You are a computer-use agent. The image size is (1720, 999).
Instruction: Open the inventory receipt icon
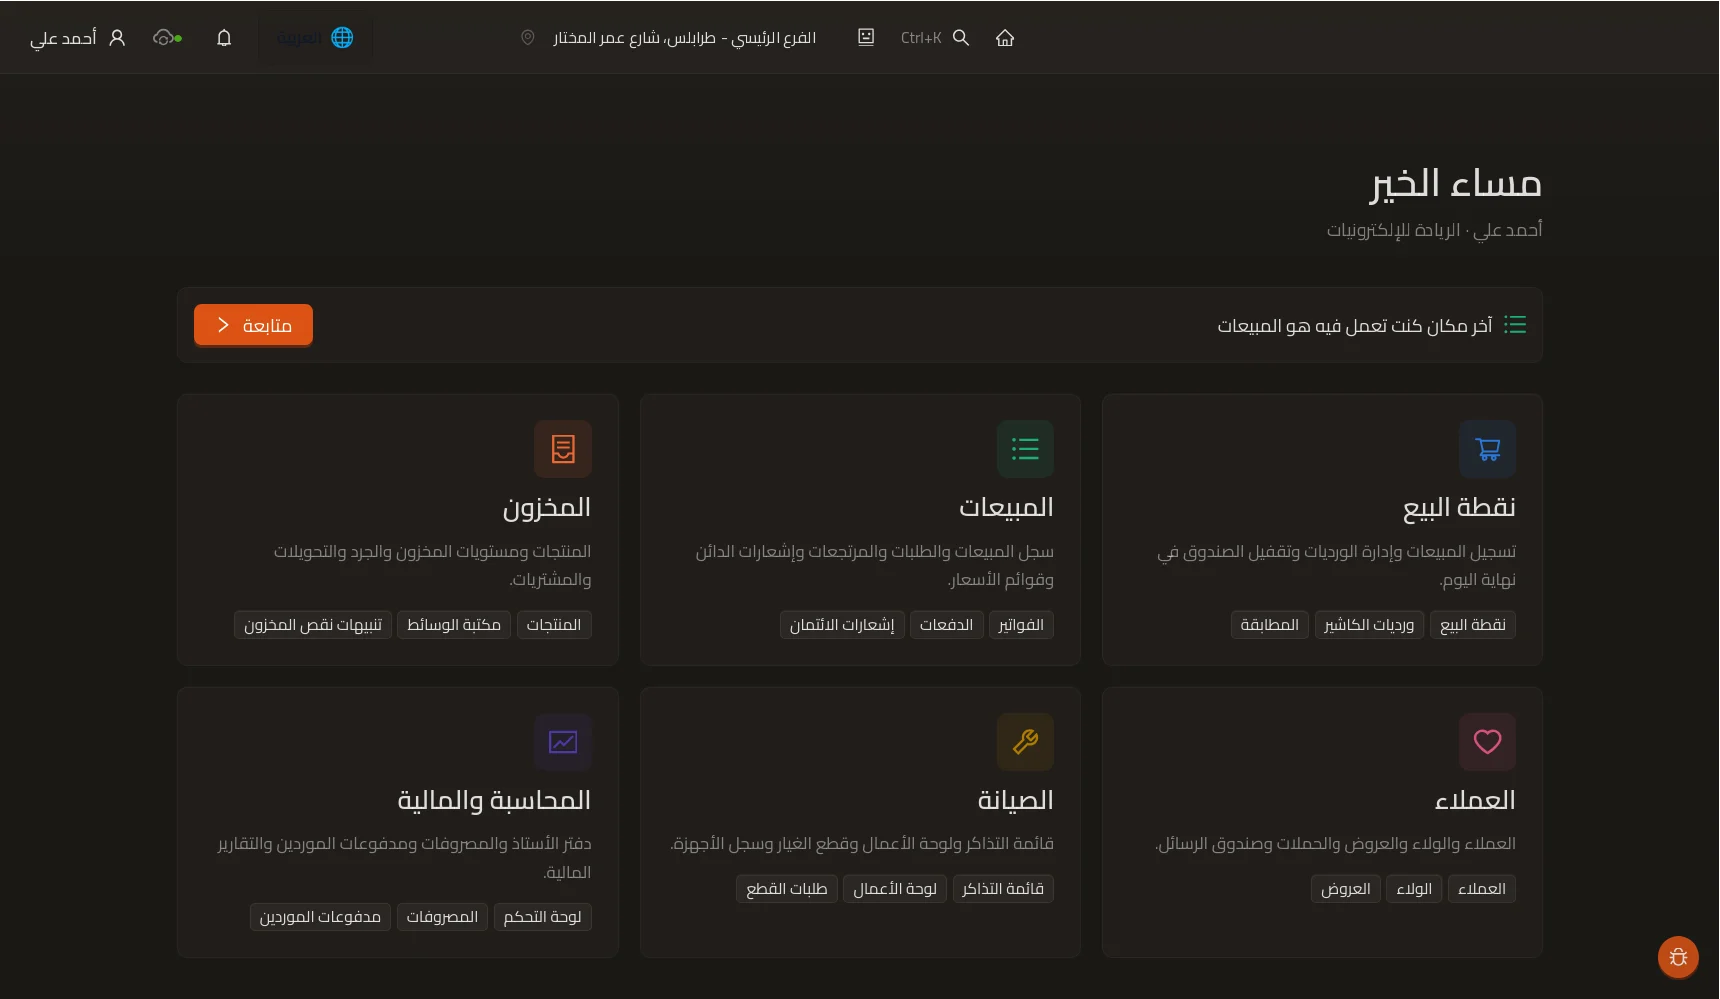(563, 449)
